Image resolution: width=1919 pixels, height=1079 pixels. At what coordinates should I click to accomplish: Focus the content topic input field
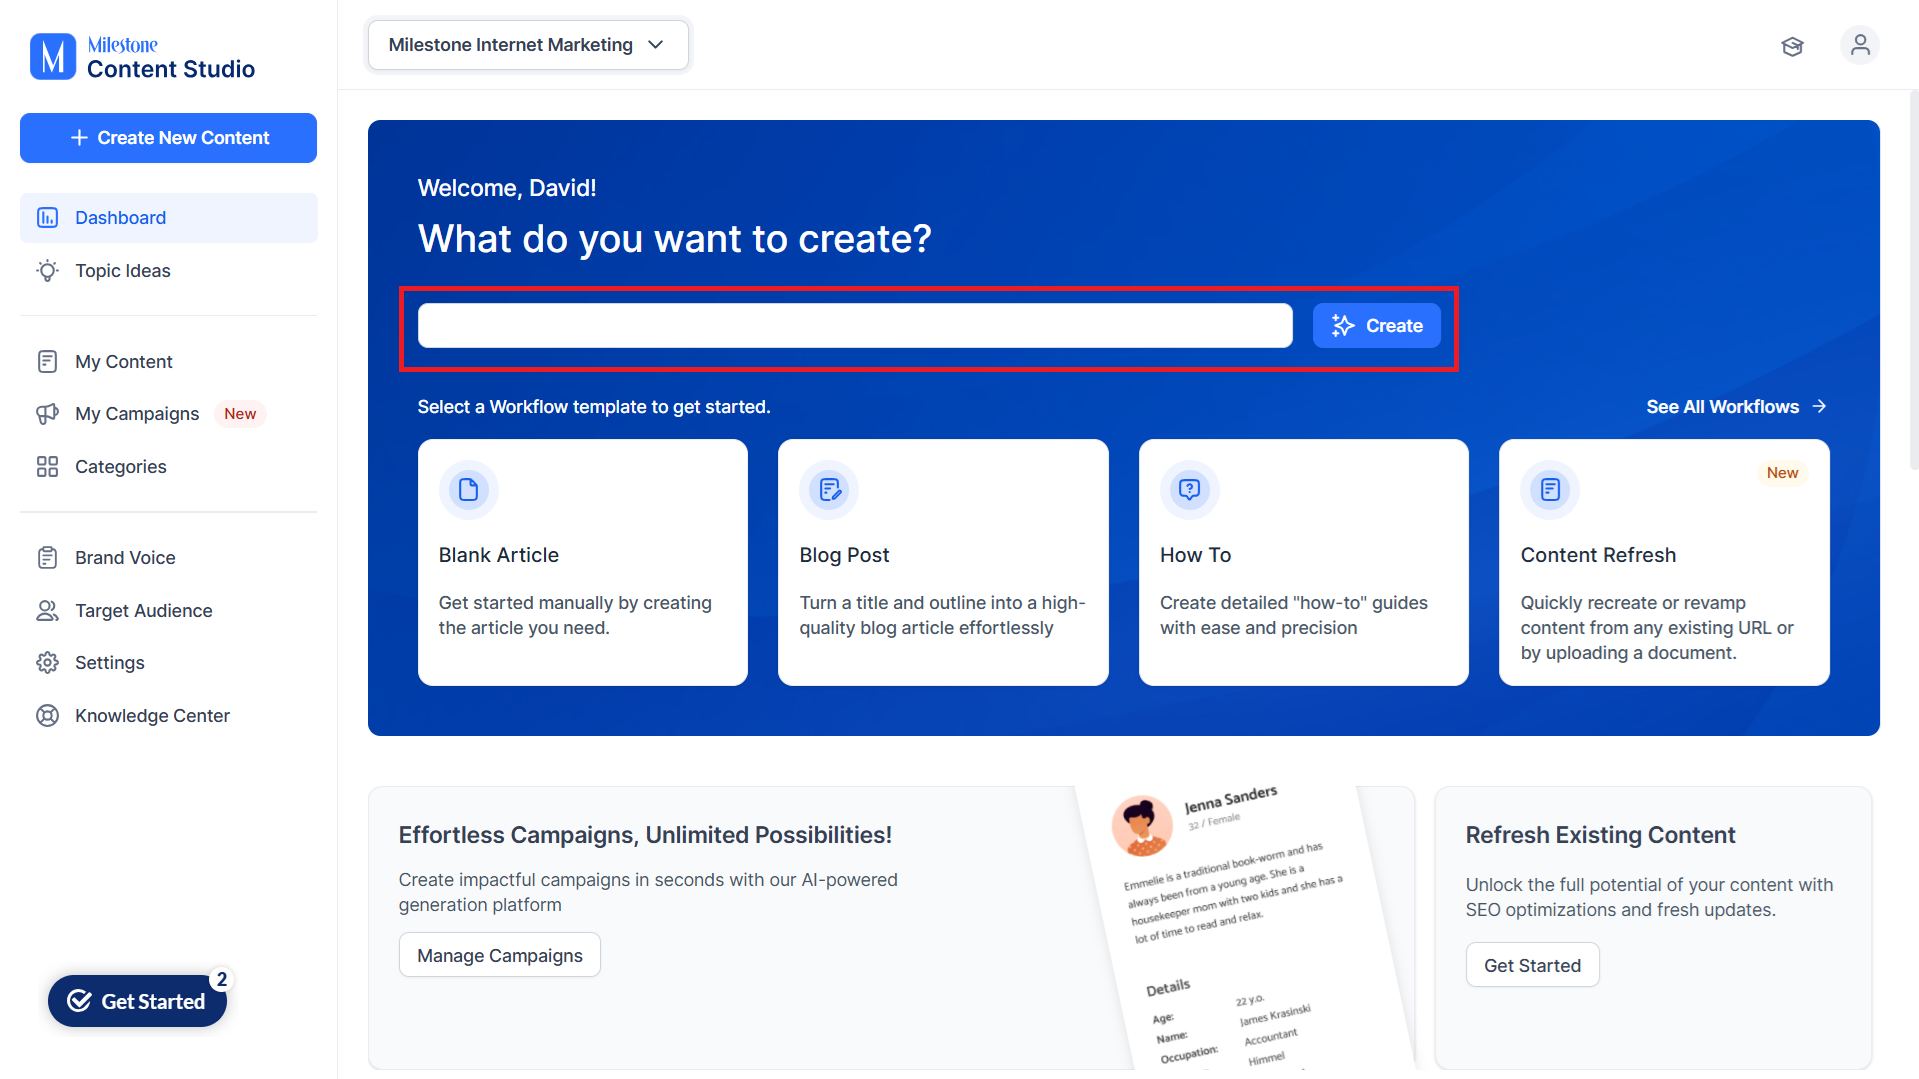click(855, 326)
